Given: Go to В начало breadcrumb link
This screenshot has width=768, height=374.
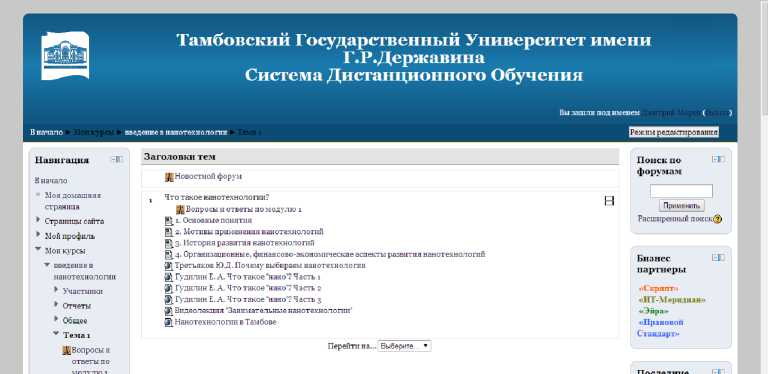Looking at the screenshot, I should (47, 133).
